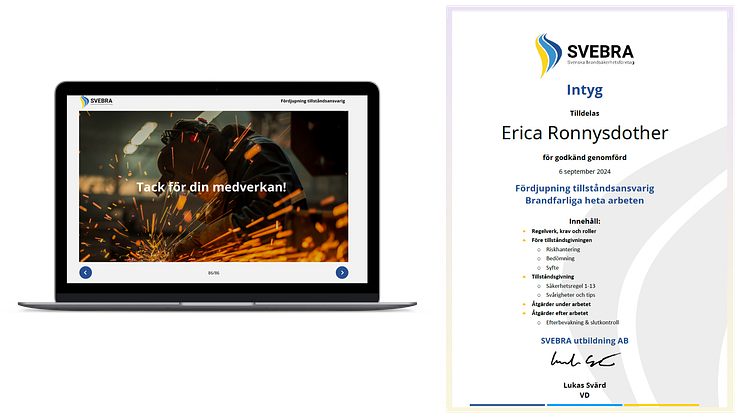The height and width of the screenshot is (419, 746).
Task: Click the 'Före tillståndsgivningen' bullet
Action: pyautogui.click(x=562, y=240)
